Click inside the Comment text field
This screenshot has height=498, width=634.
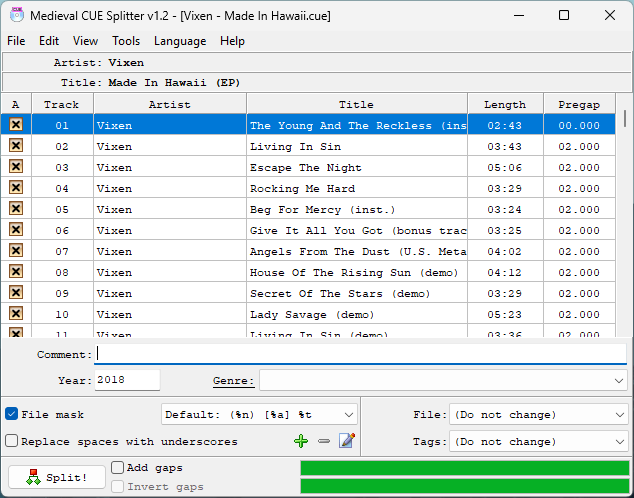click(x=360, y=354)
